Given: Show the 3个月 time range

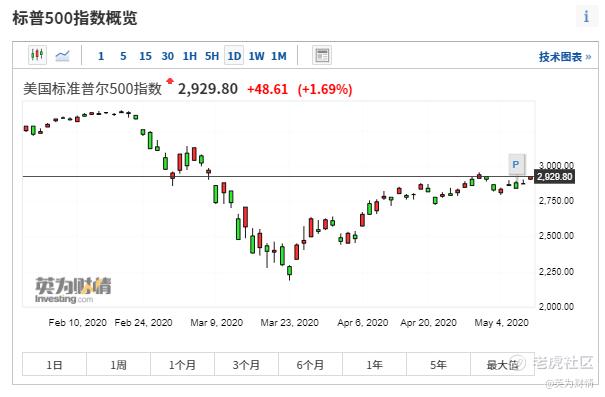Looking at the screenshot, I should pos(247,364).
